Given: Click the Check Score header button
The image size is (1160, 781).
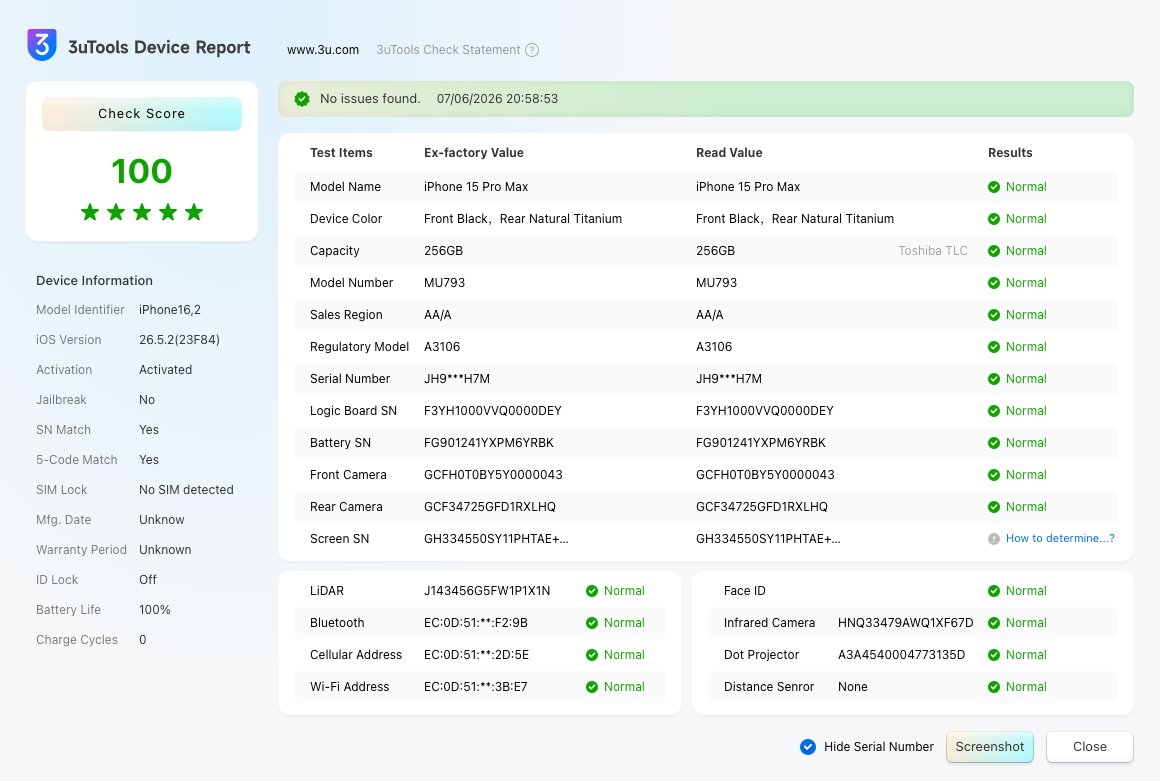Looking at the screenshot, I should (142, 114).
